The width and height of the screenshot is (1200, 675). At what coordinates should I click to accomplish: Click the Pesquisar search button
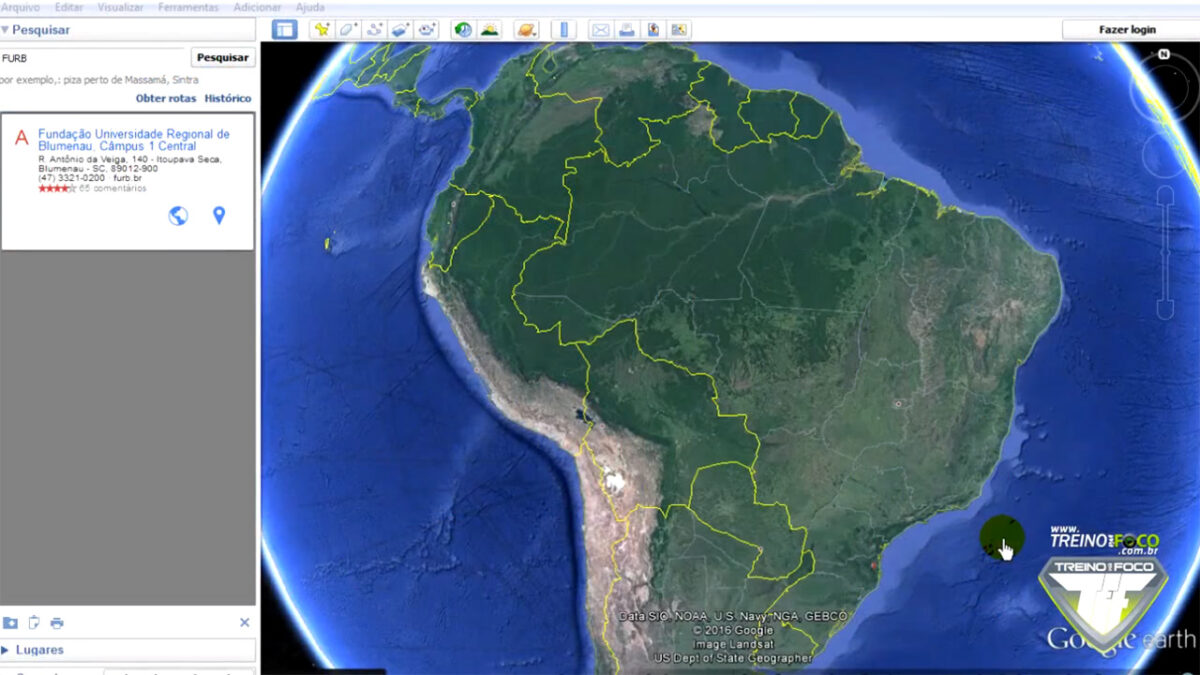[x=223, y=58]
